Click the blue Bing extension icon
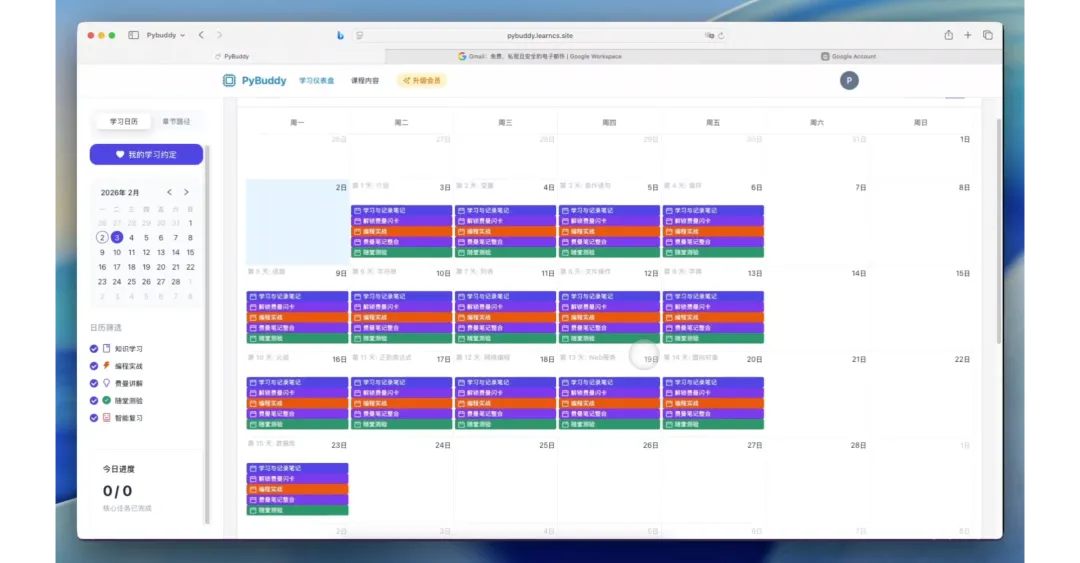1080x563 pixels. click(x=340, y=35)
